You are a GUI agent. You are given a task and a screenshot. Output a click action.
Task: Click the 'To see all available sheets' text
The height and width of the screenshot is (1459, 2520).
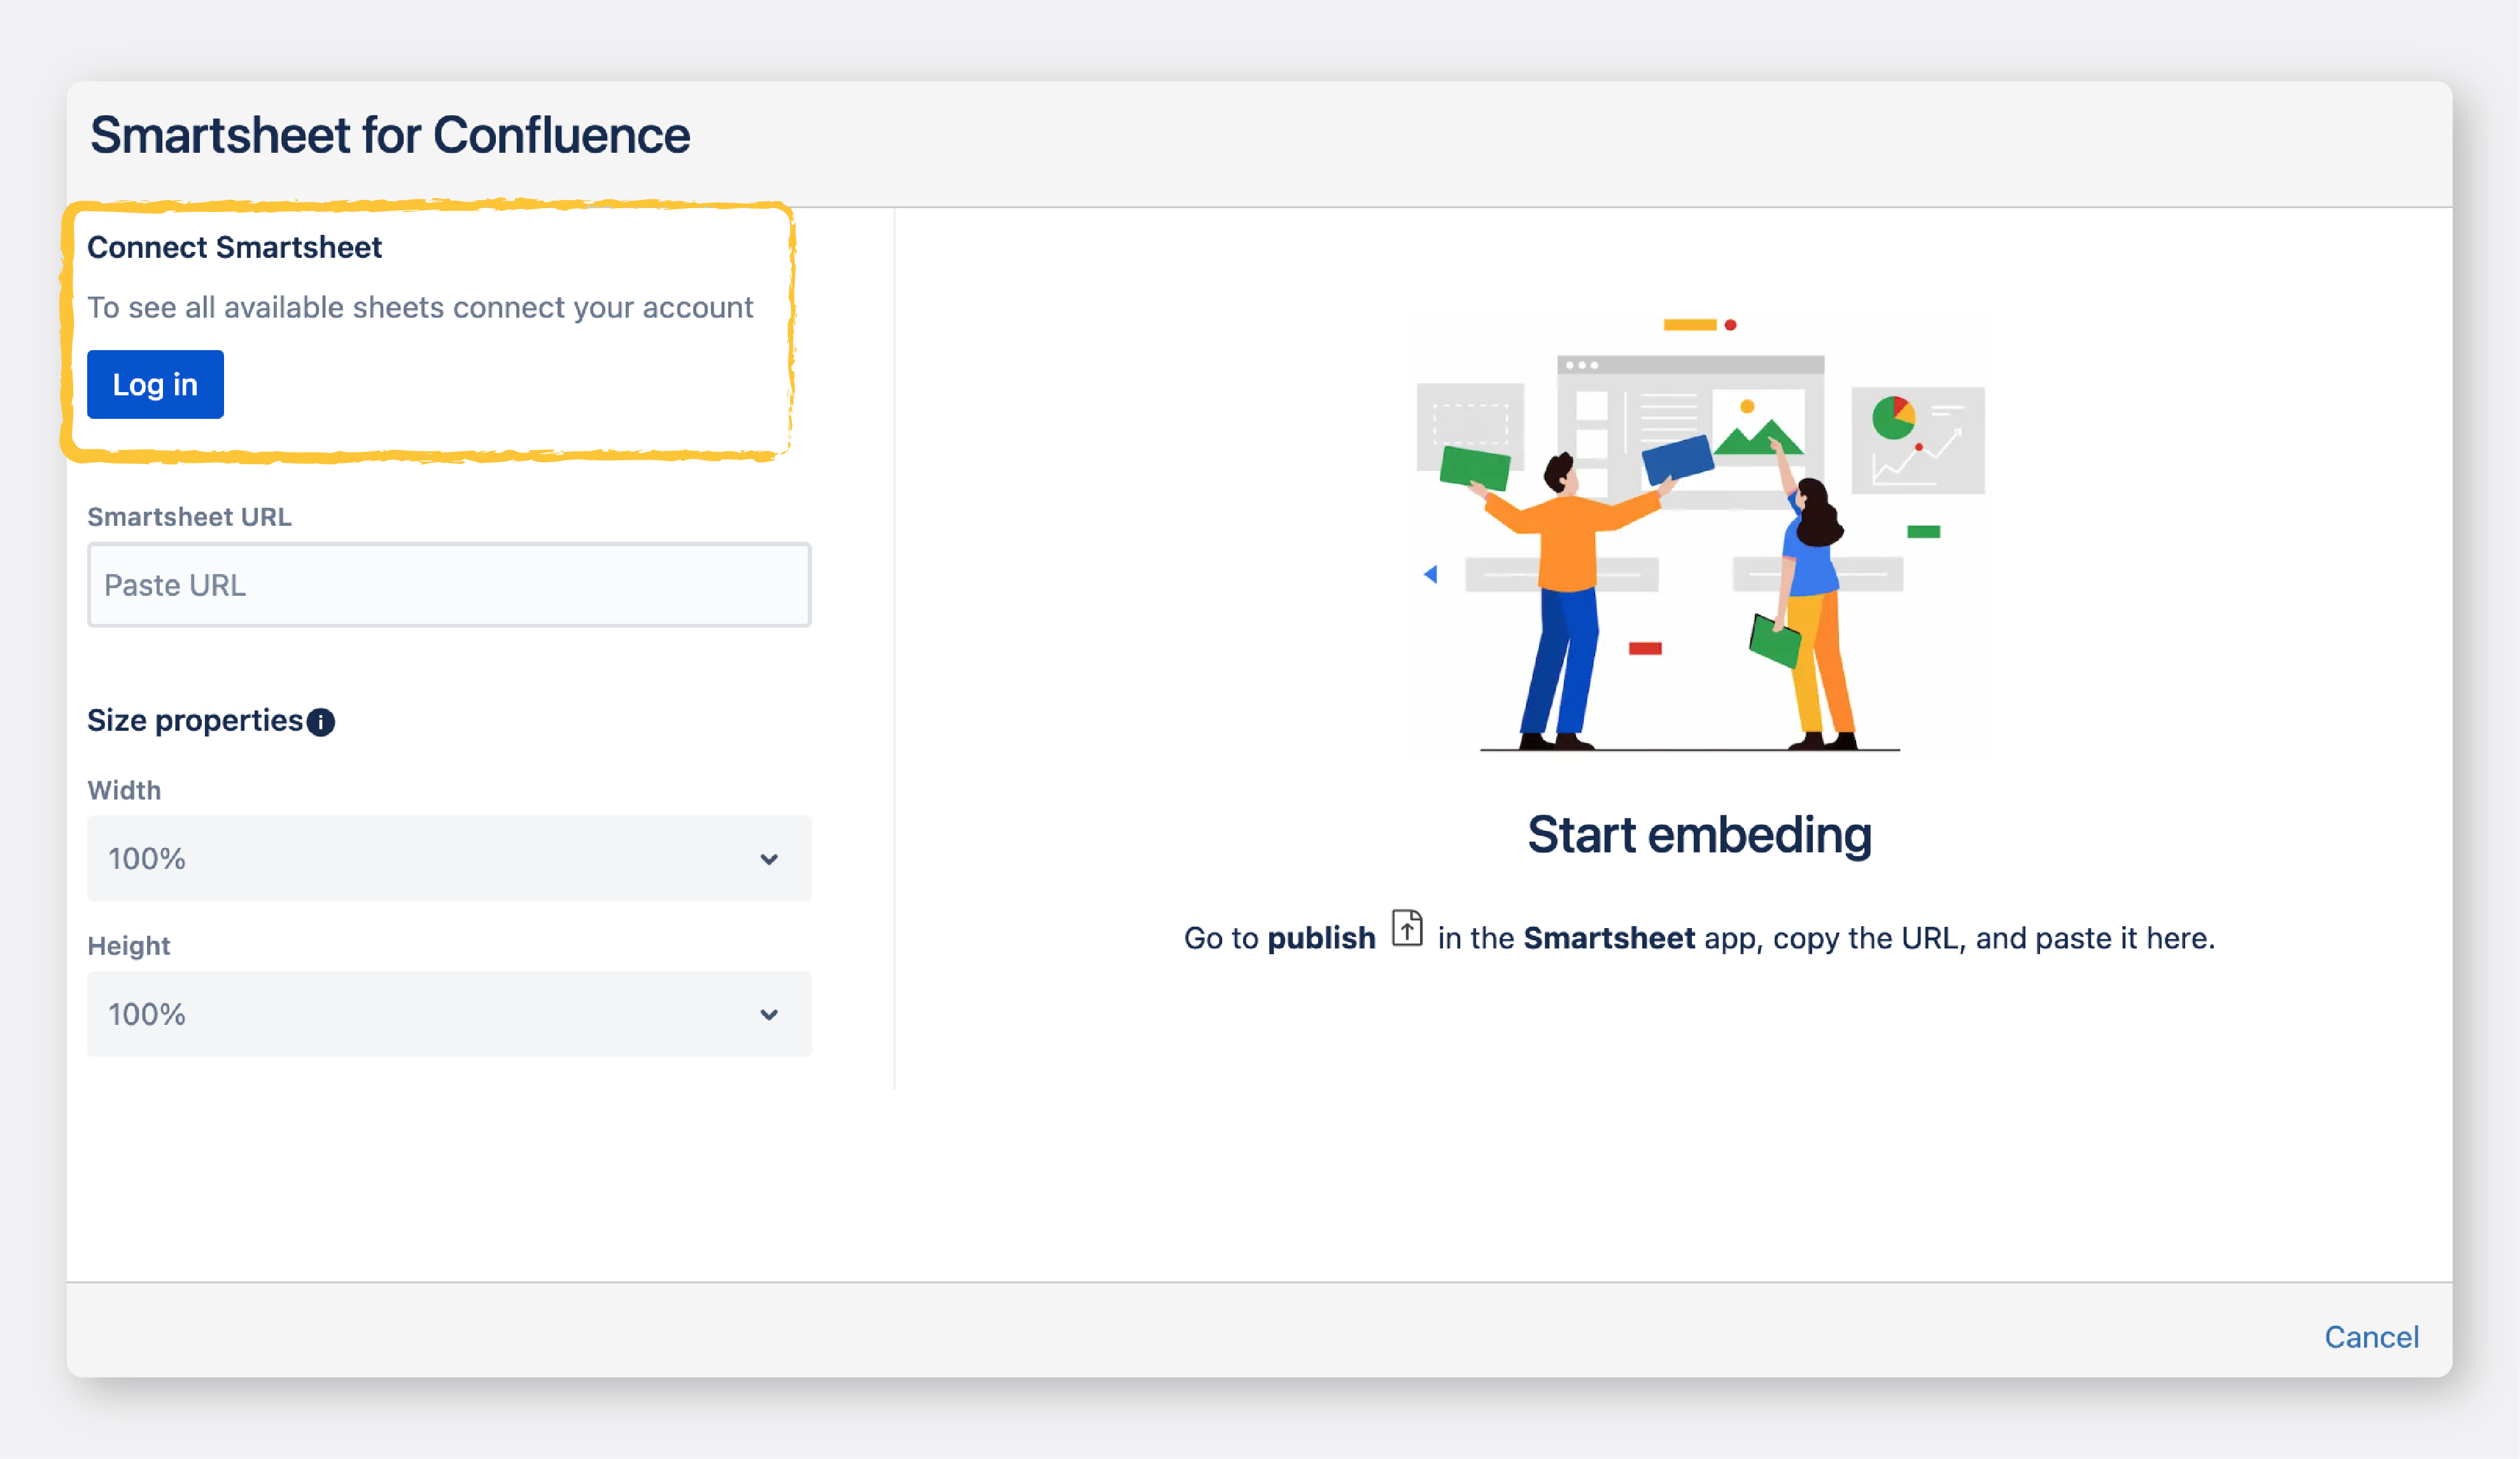pyautogui.click(x=420, y=307)
